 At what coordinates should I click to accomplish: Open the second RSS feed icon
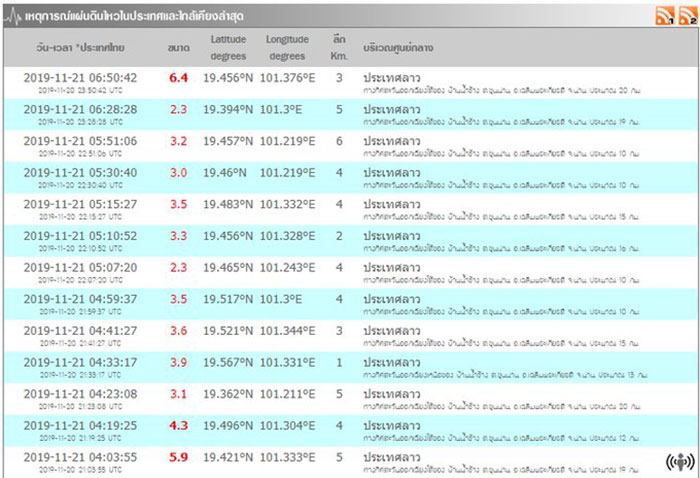point(687,15)
